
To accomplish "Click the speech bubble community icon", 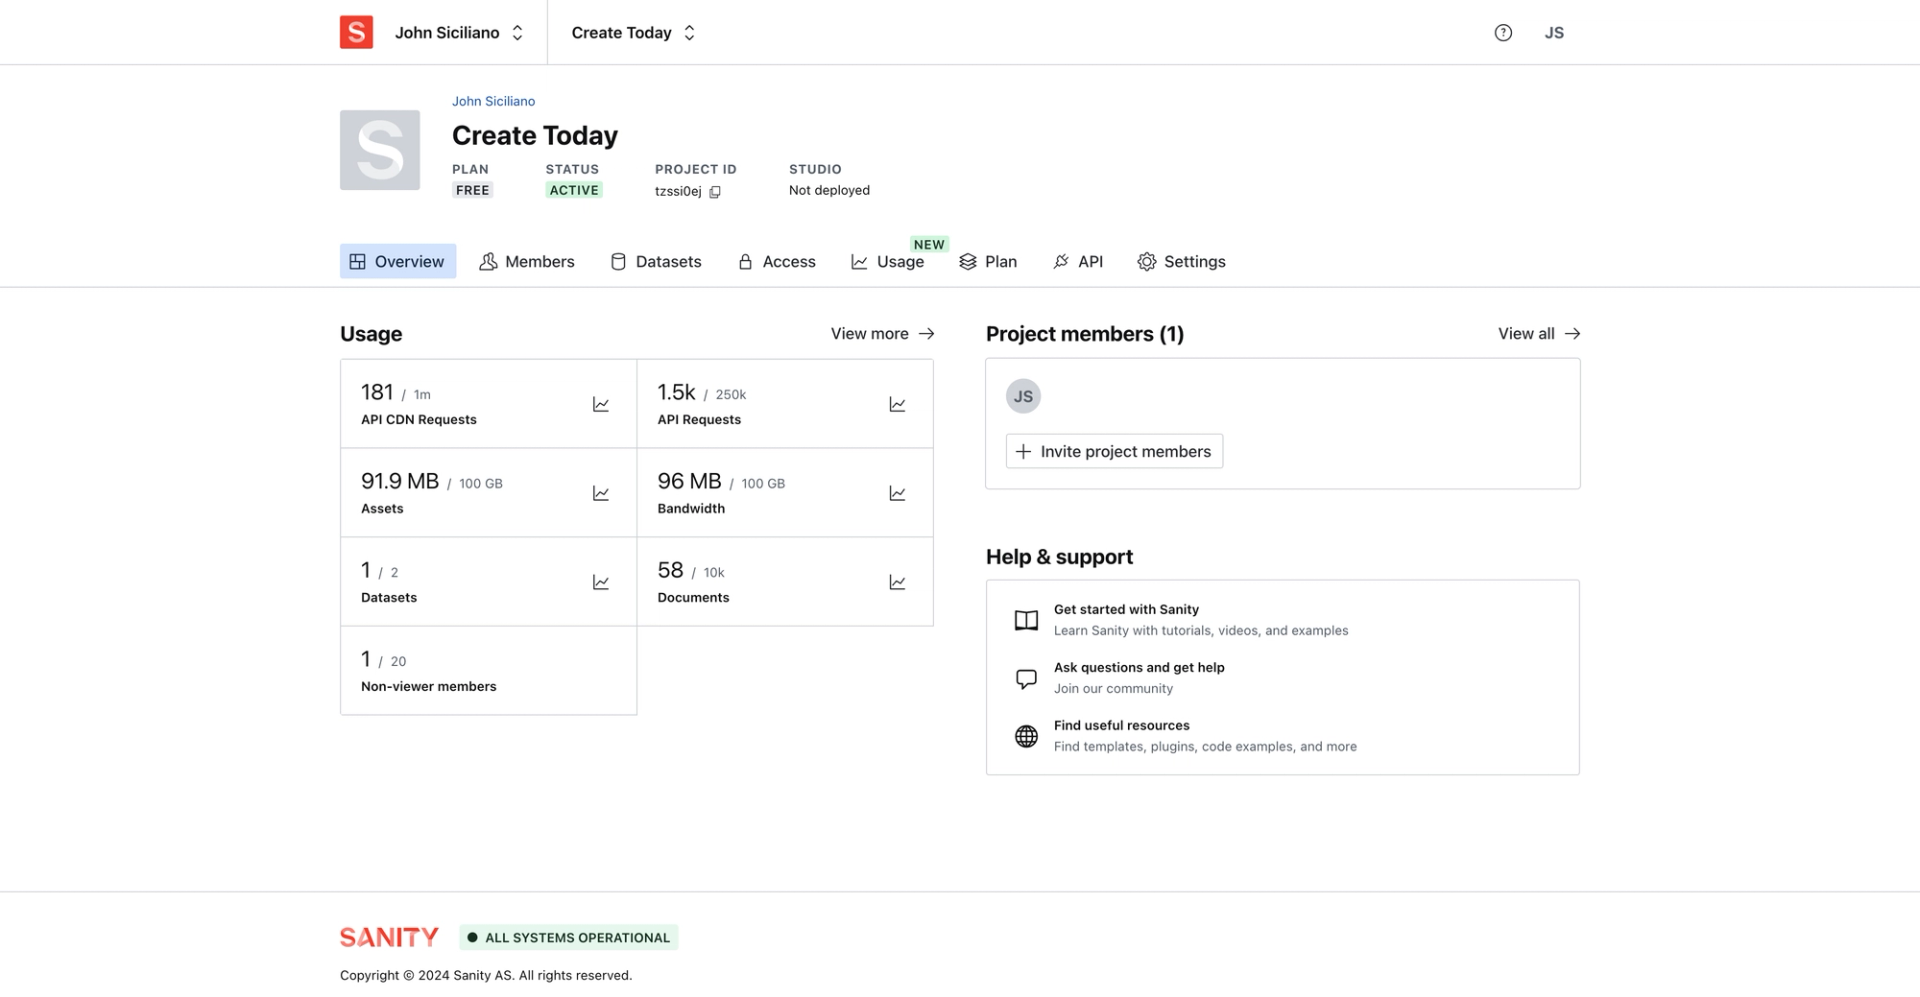I will (1026, 679).
